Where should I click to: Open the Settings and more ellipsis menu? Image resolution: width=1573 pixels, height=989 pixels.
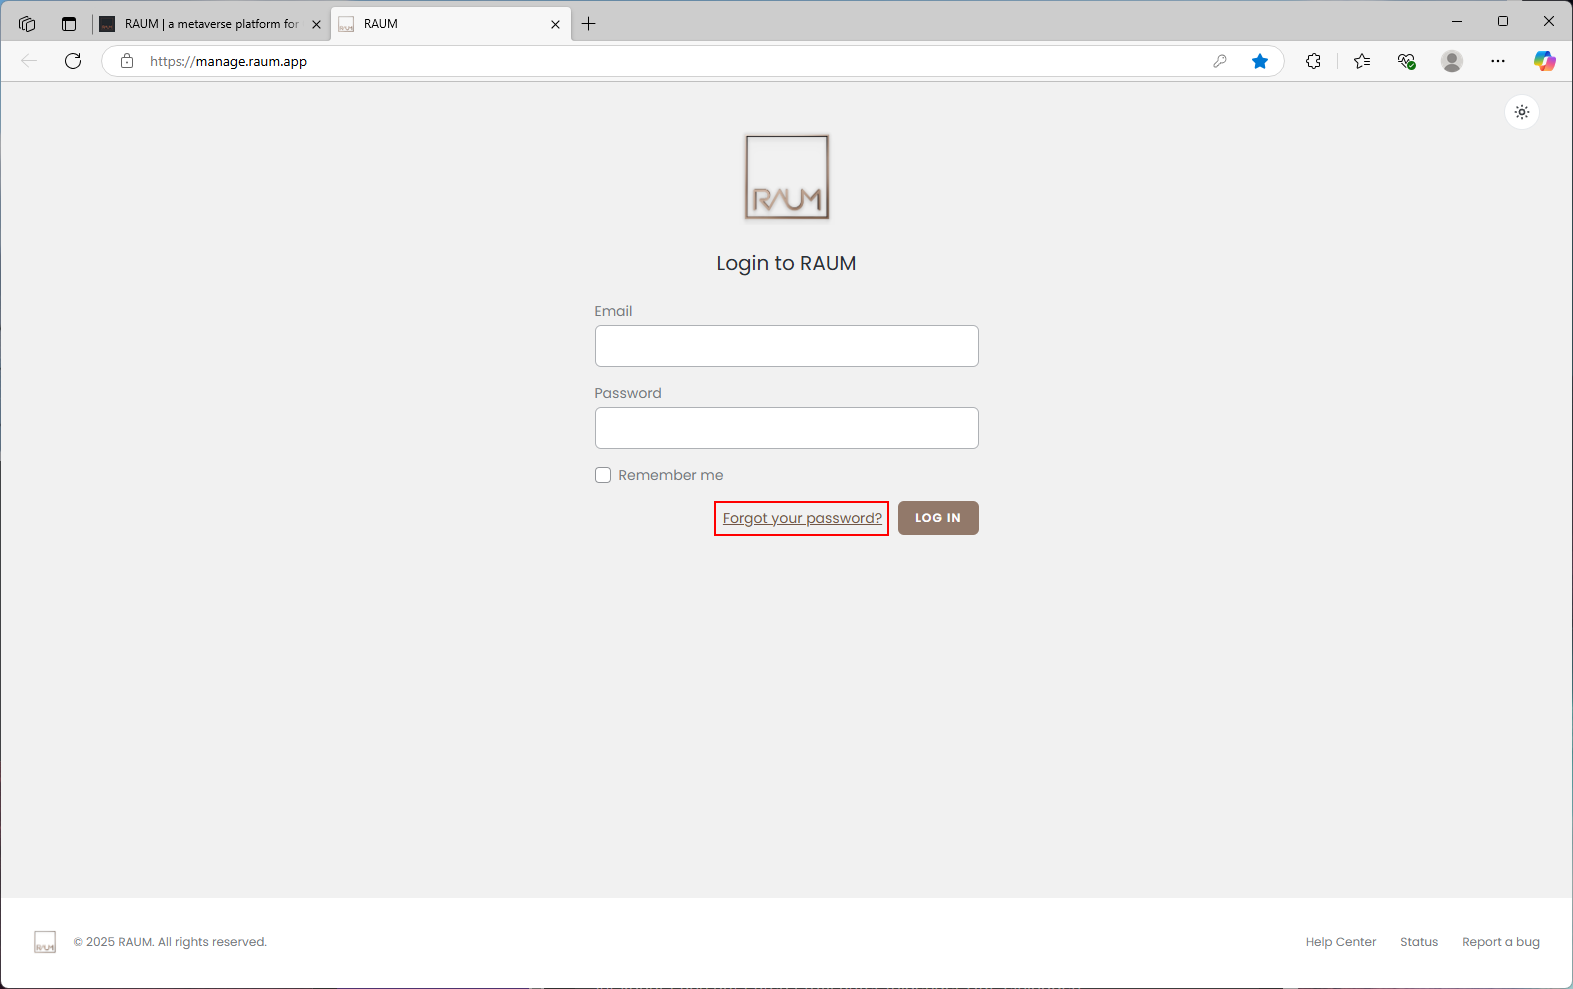[x=1498, y=61]
